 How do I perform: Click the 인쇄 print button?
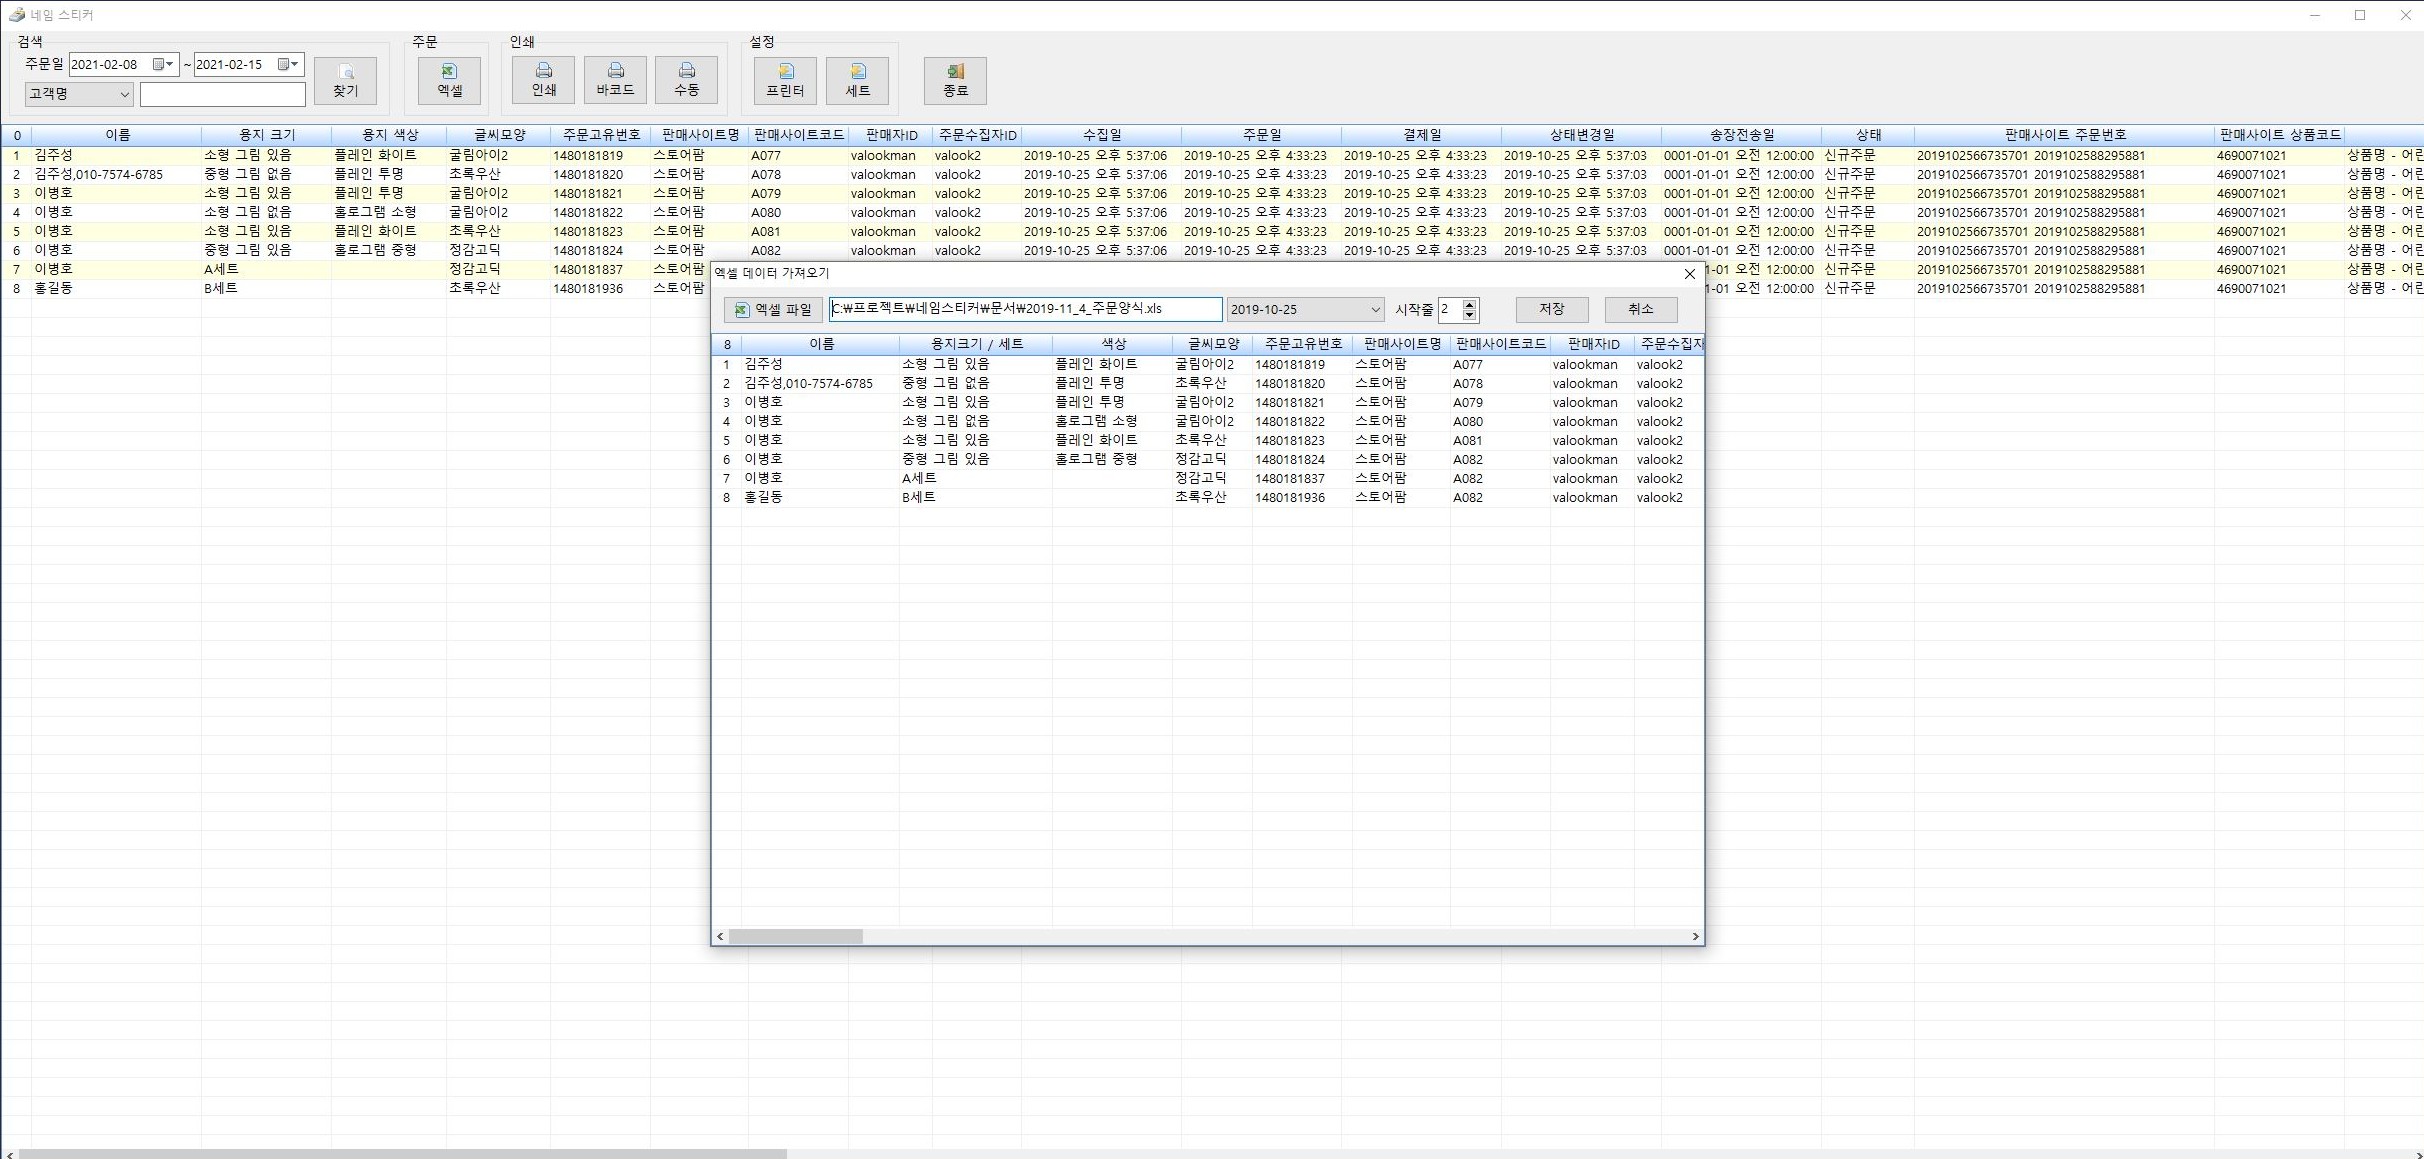[543, 80]
